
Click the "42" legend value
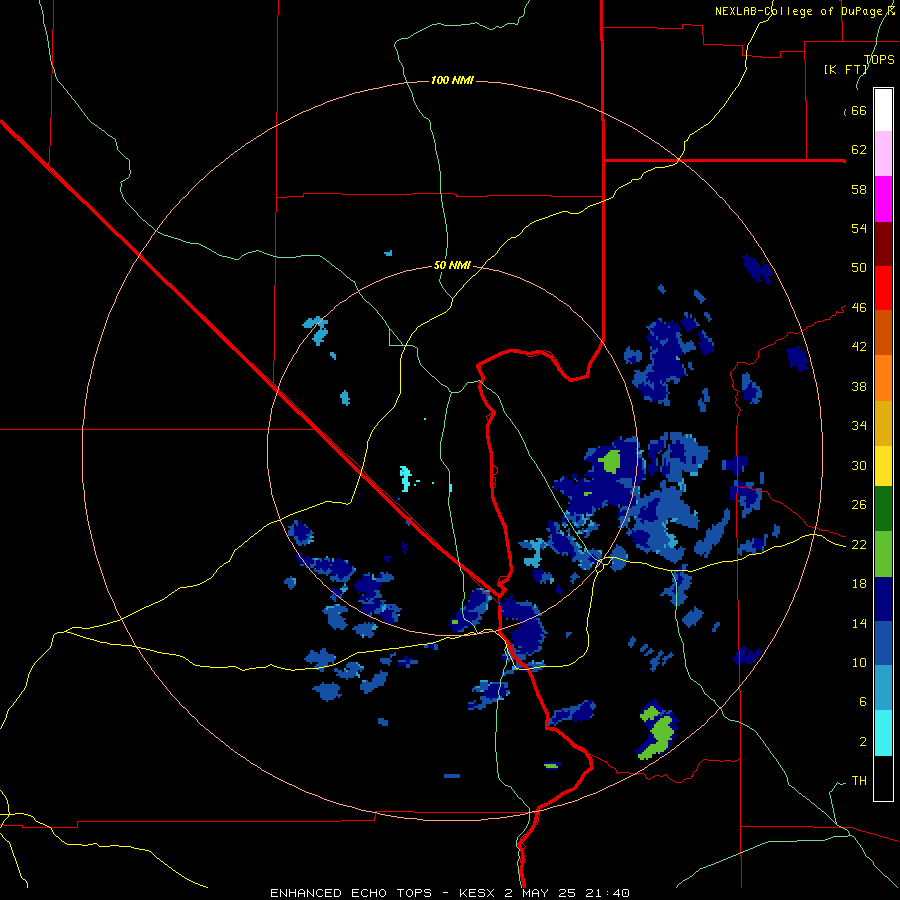pos(859,347)
